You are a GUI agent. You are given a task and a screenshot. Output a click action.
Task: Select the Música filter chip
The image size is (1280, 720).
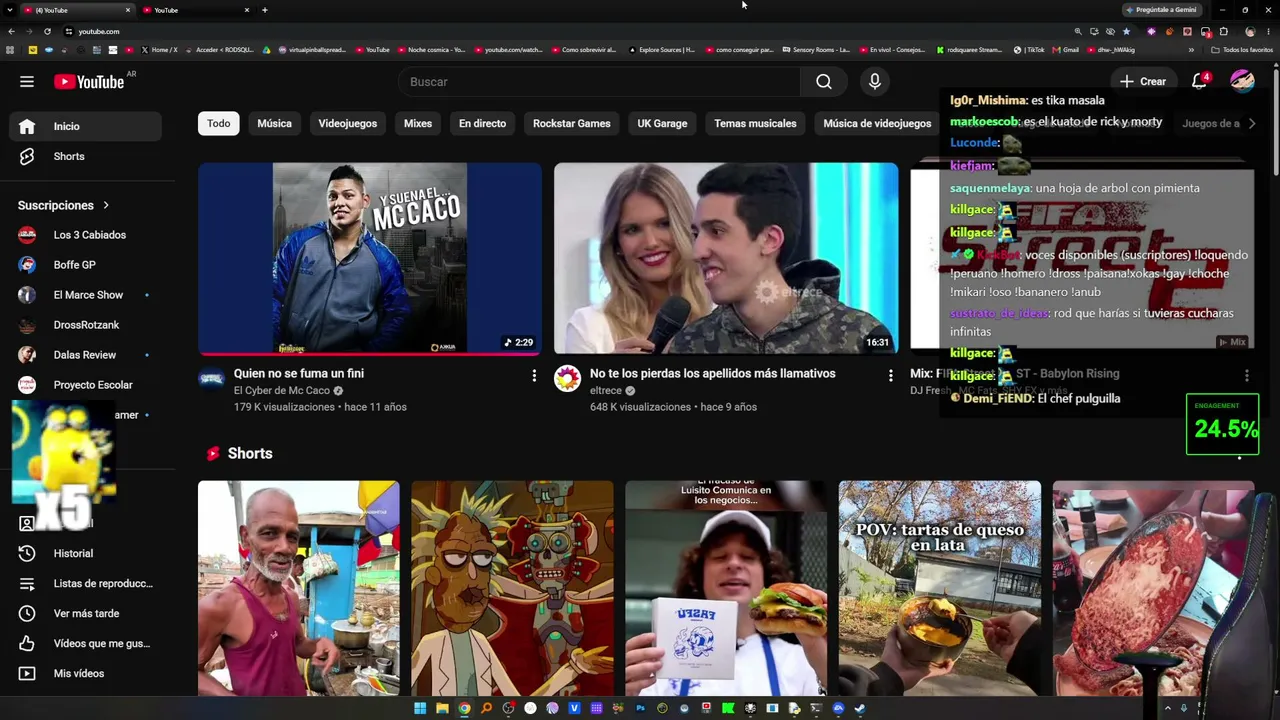274,124
